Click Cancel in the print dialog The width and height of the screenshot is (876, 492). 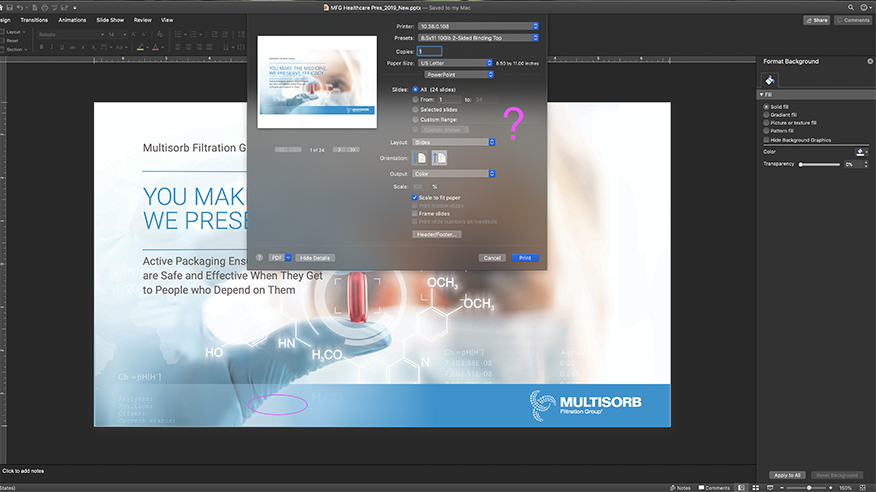click(492, 257)
